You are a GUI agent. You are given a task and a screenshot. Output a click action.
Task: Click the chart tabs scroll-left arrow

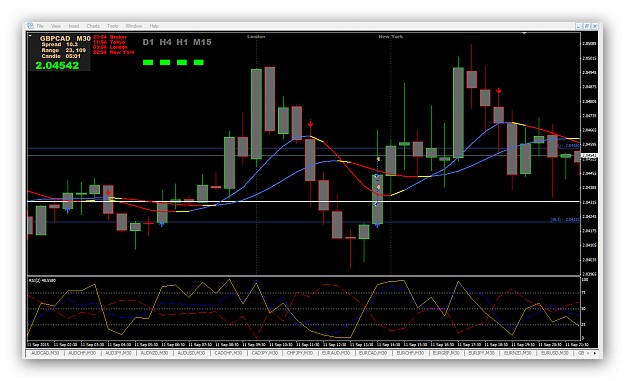pyautogui.click(x=588, y=353)
